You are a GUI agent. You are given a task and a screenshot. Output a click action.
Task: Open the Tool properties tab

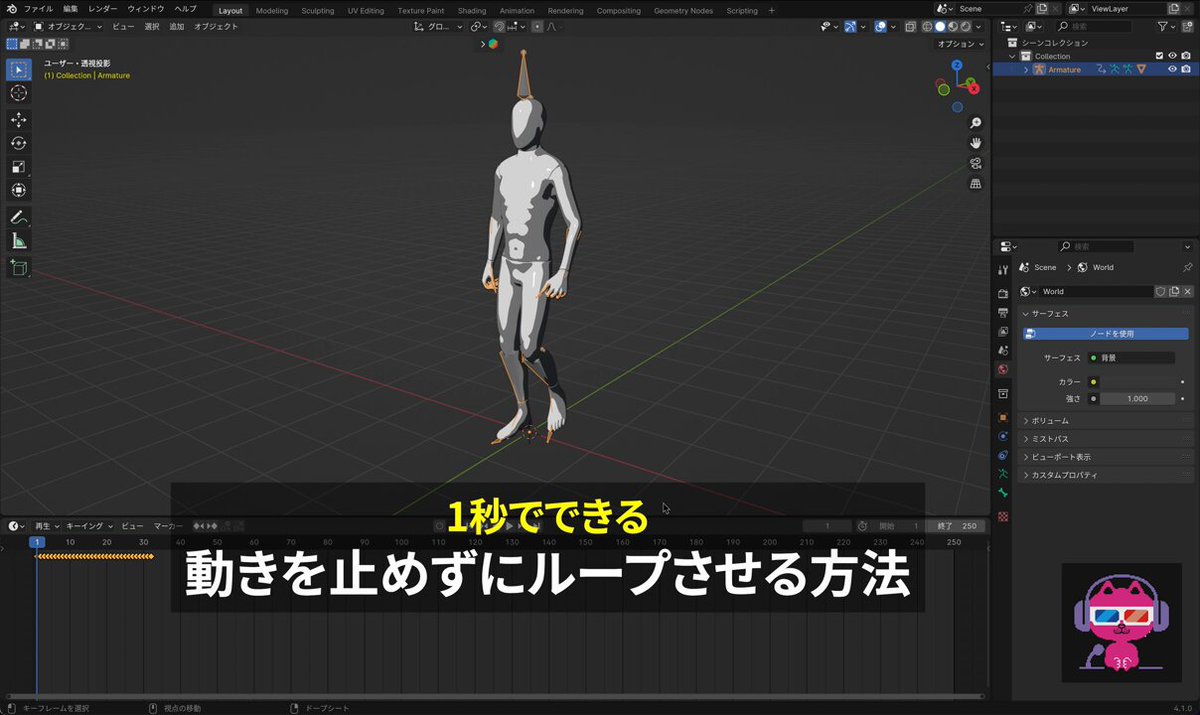pos(1003,269)
